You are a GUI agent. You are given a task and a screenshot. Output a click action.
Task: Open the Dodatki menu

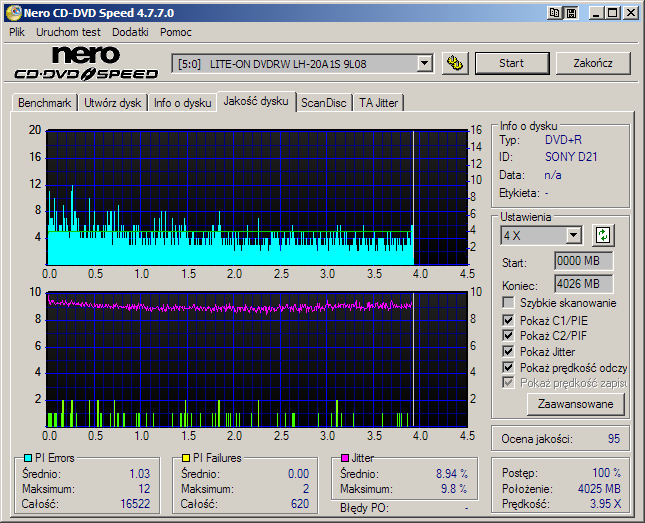point(130,32)
